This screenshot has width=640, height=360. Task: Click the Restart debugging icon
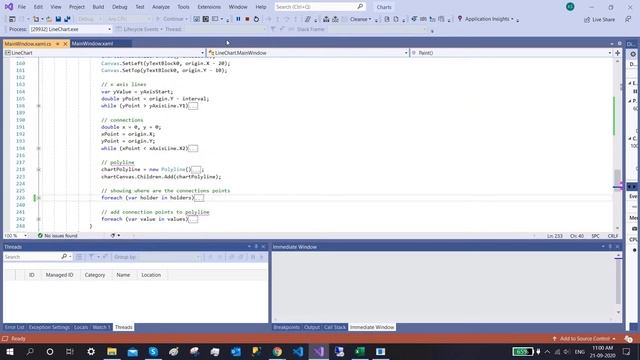point(256,19)
